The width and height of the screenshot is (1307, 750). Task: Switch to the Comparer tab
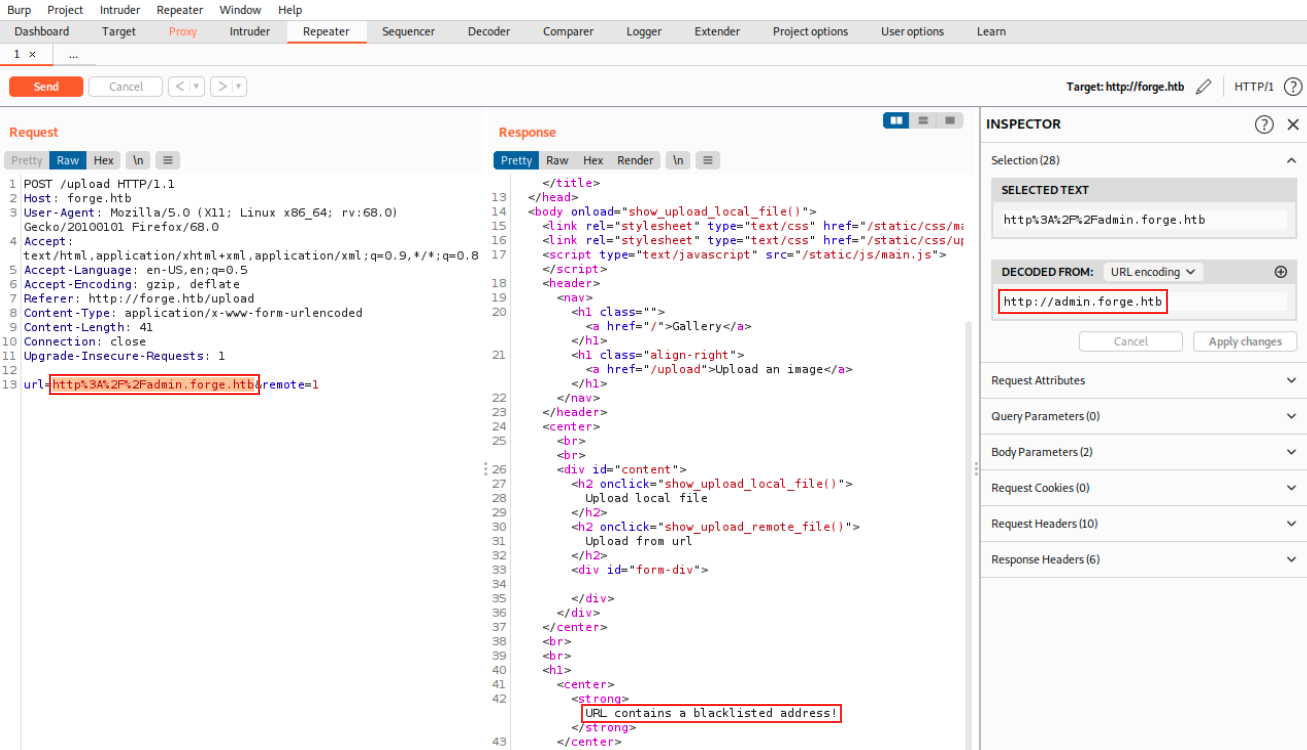point(568,32)
